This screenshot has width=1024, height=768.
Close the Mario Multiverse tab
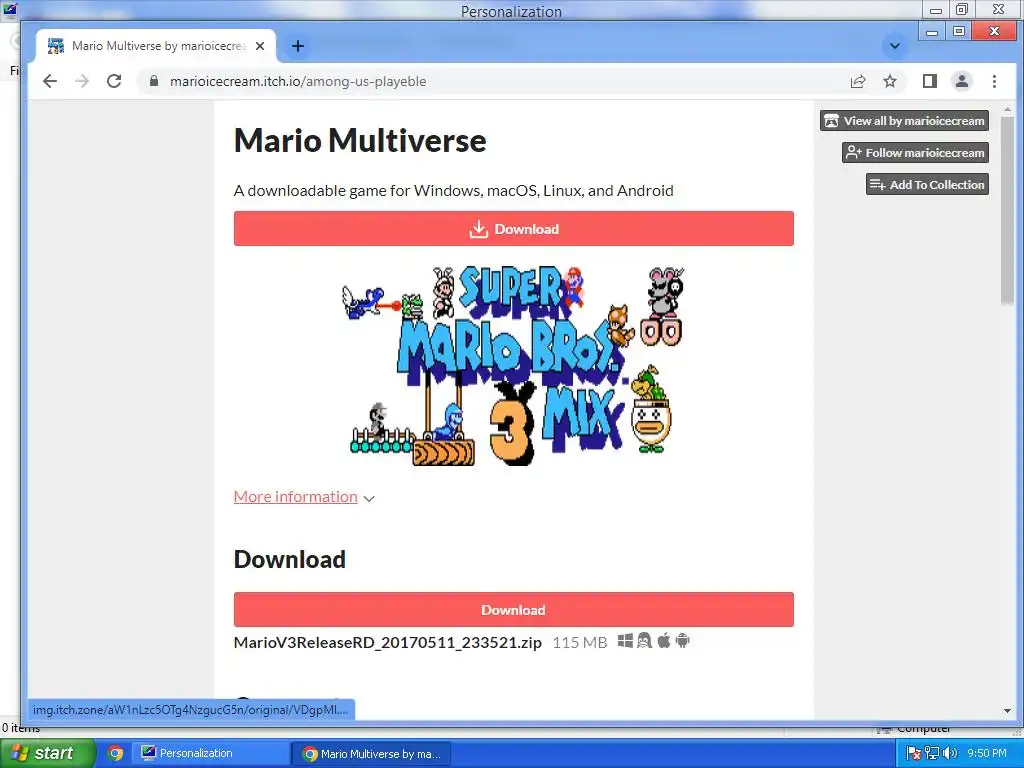(259, 46)
